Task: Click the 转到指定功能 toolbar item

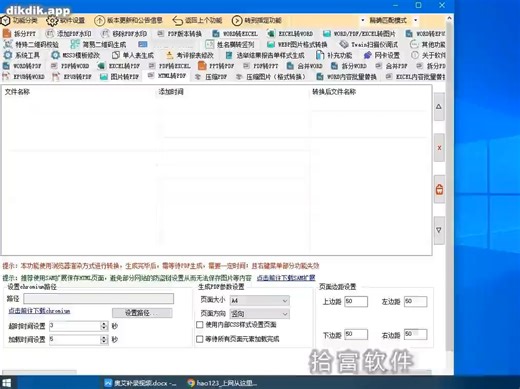Action: (257, 21)
